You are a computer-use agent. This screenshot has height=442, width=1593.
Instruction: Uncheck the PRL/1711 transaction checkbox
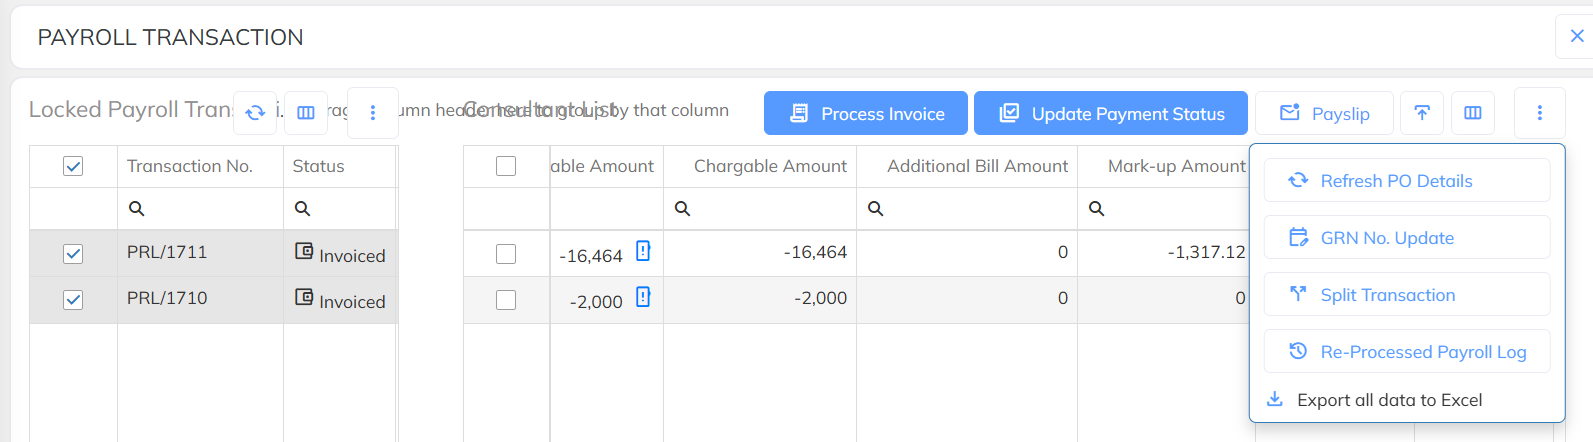pyautogui.click(x=73, y=254)
